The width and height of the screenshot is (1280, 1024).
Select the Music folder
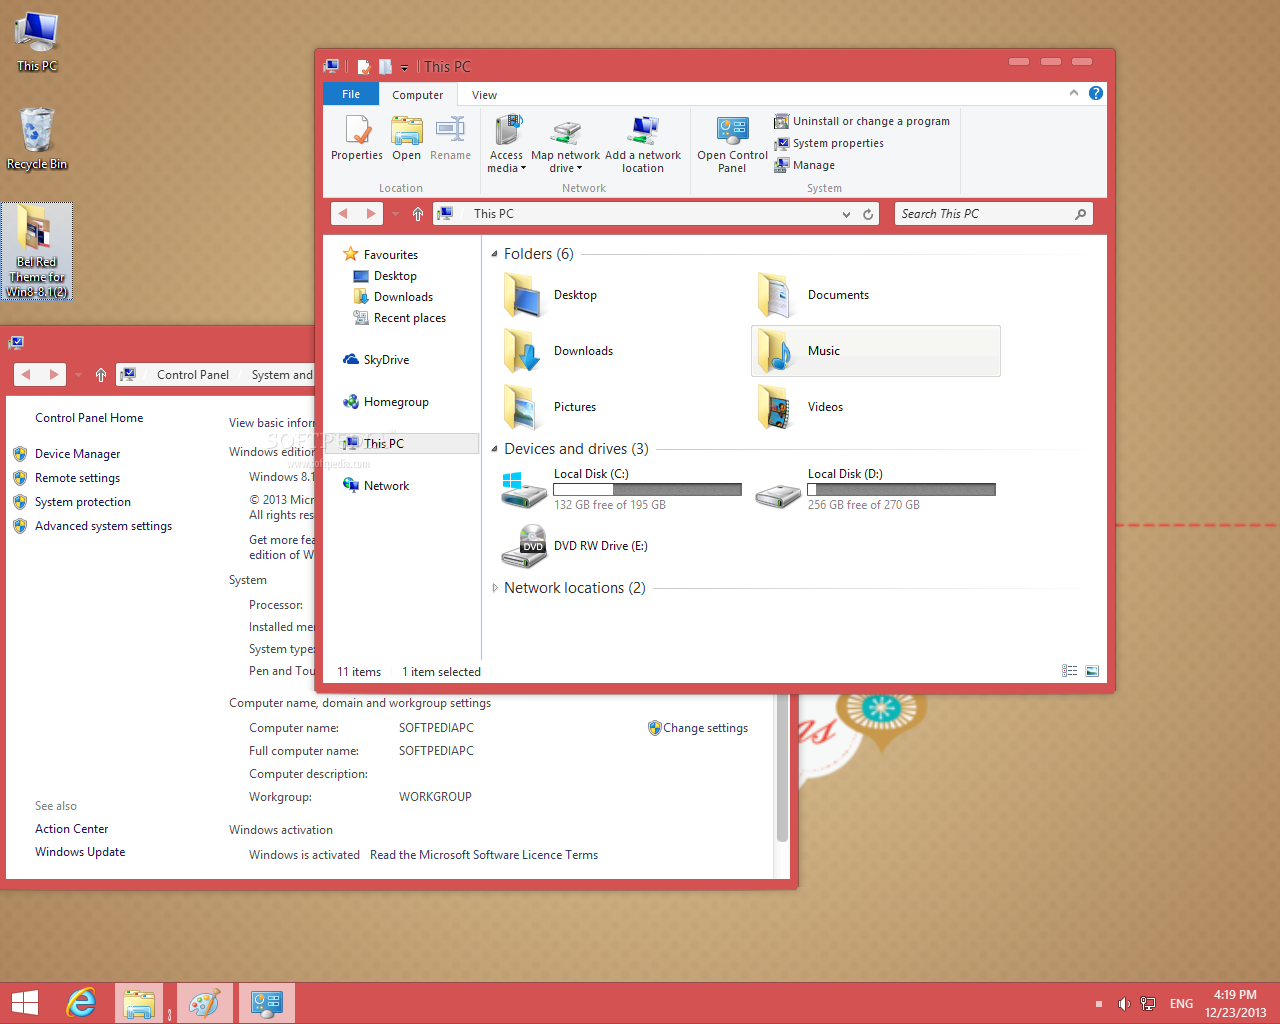point(876,351)
